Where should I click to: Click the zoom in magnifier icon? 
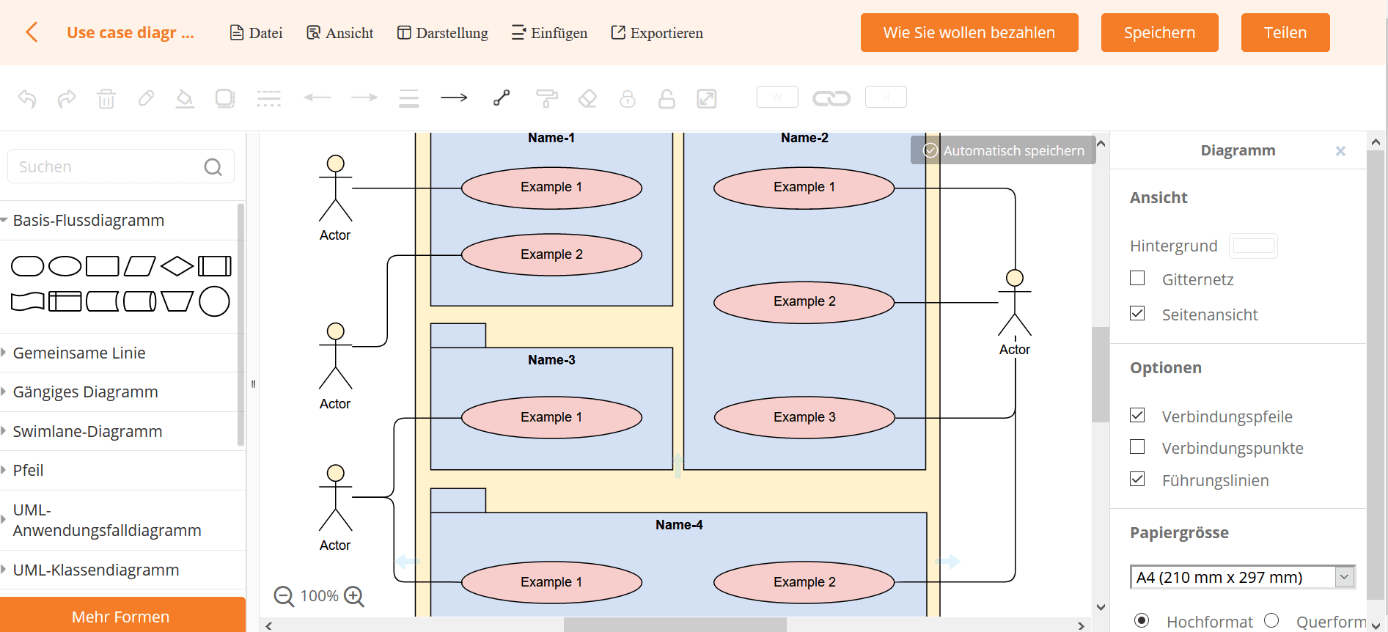pos(354,596)
